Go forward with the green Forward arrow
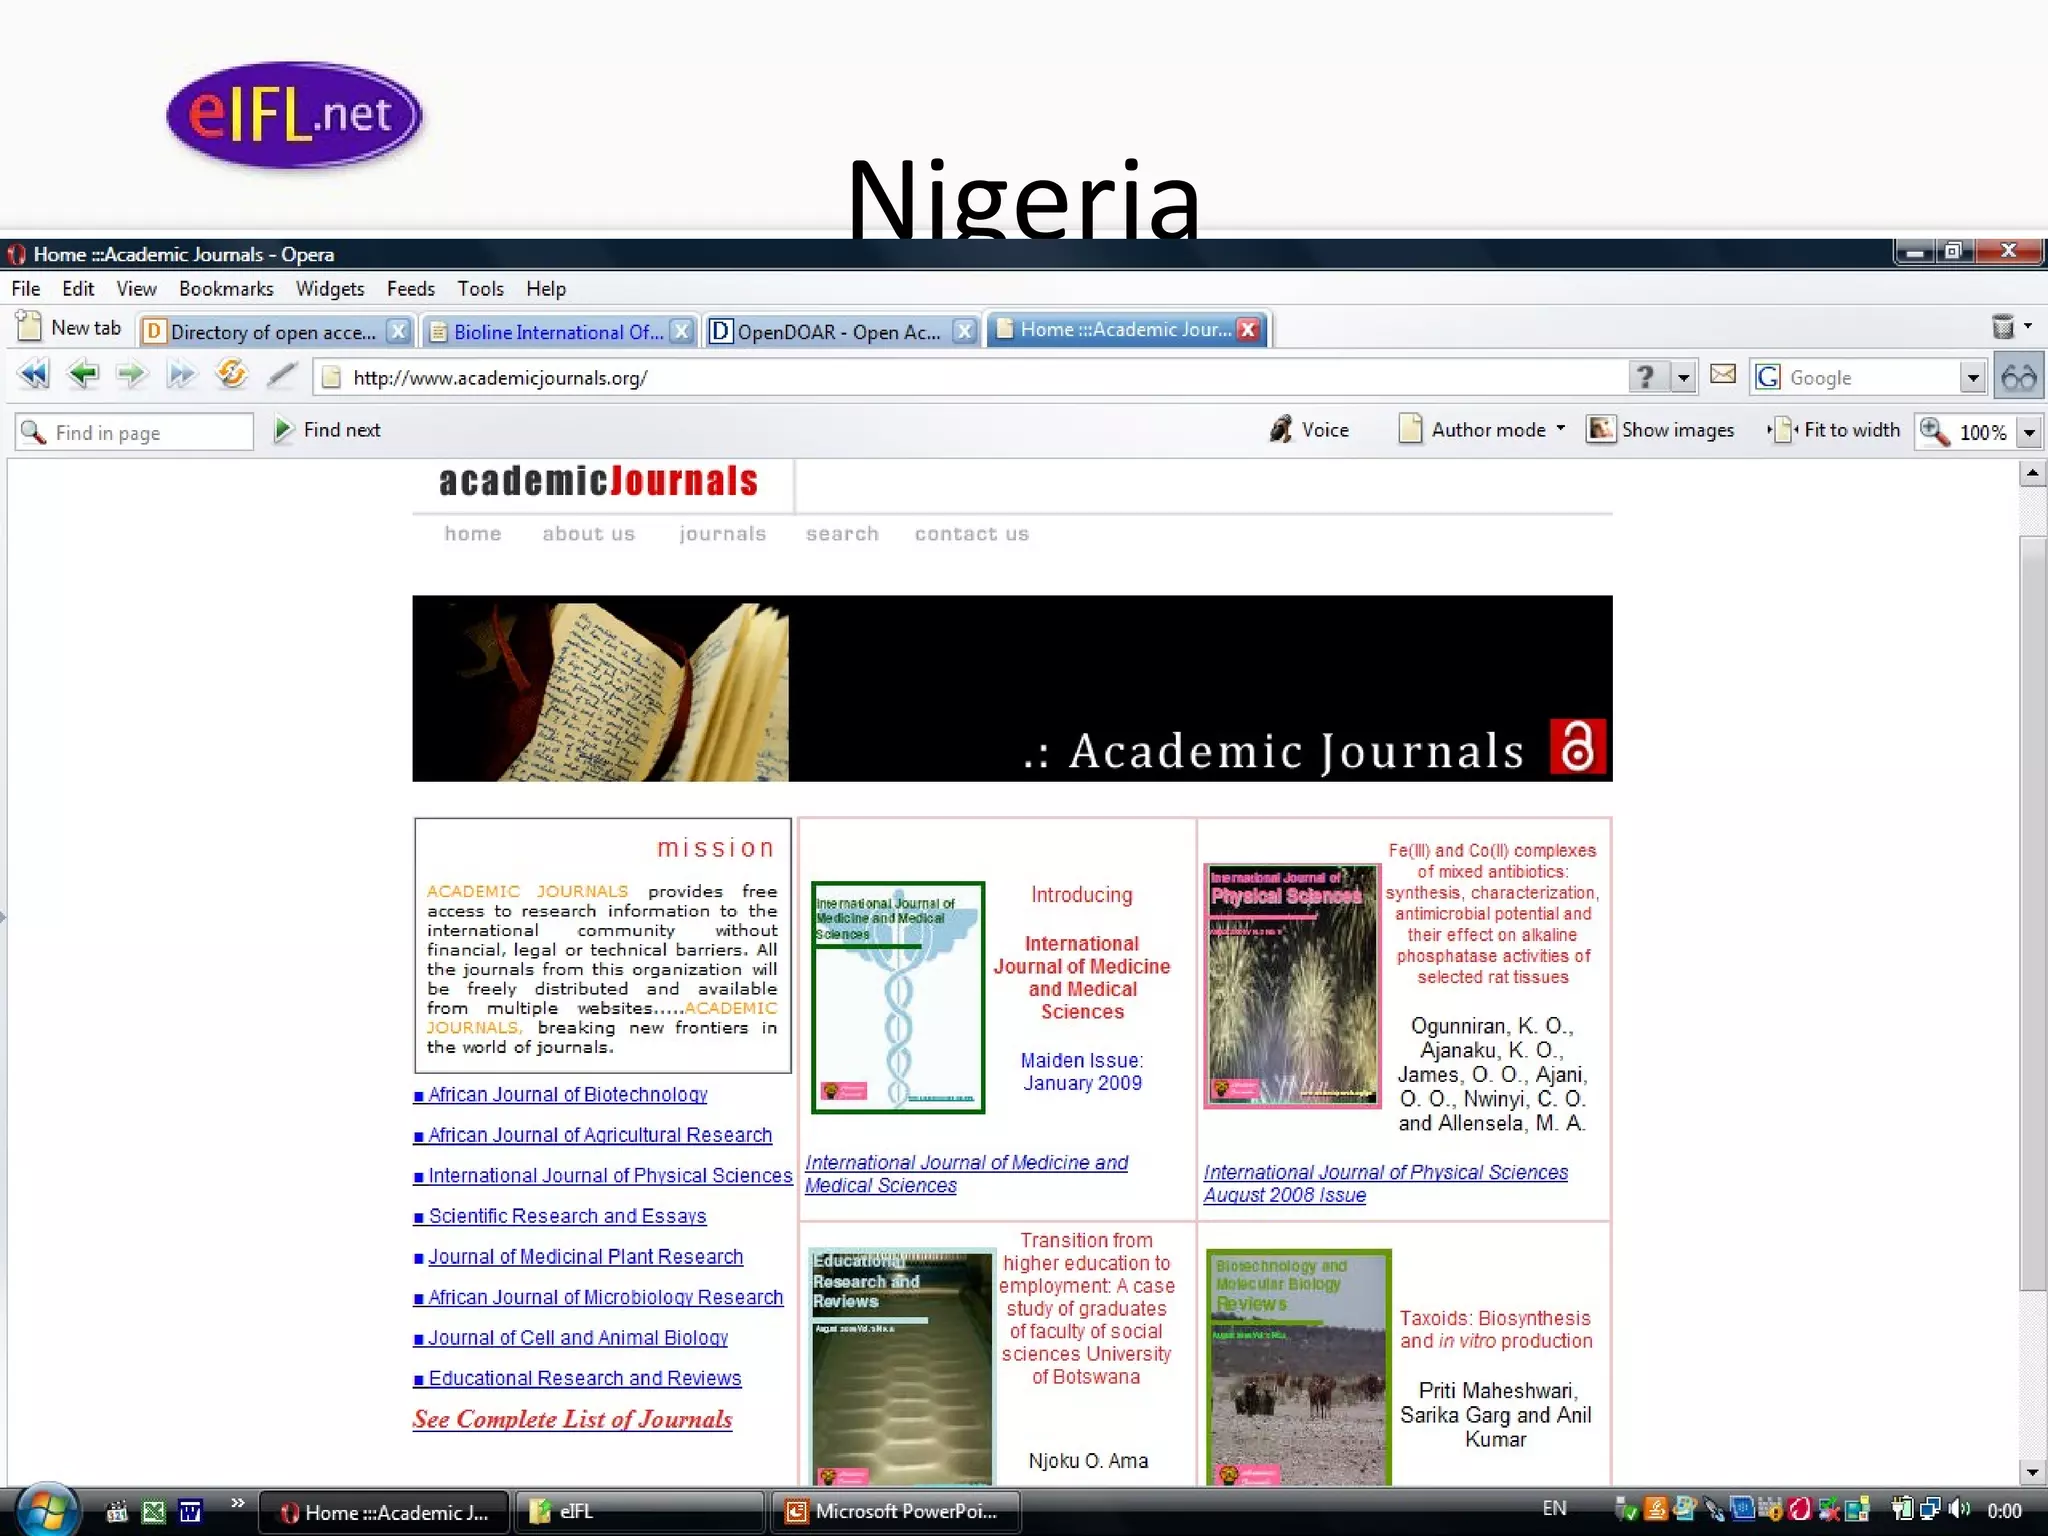This screenshot has height=1536, width=2048. click(x=131, y=375)
